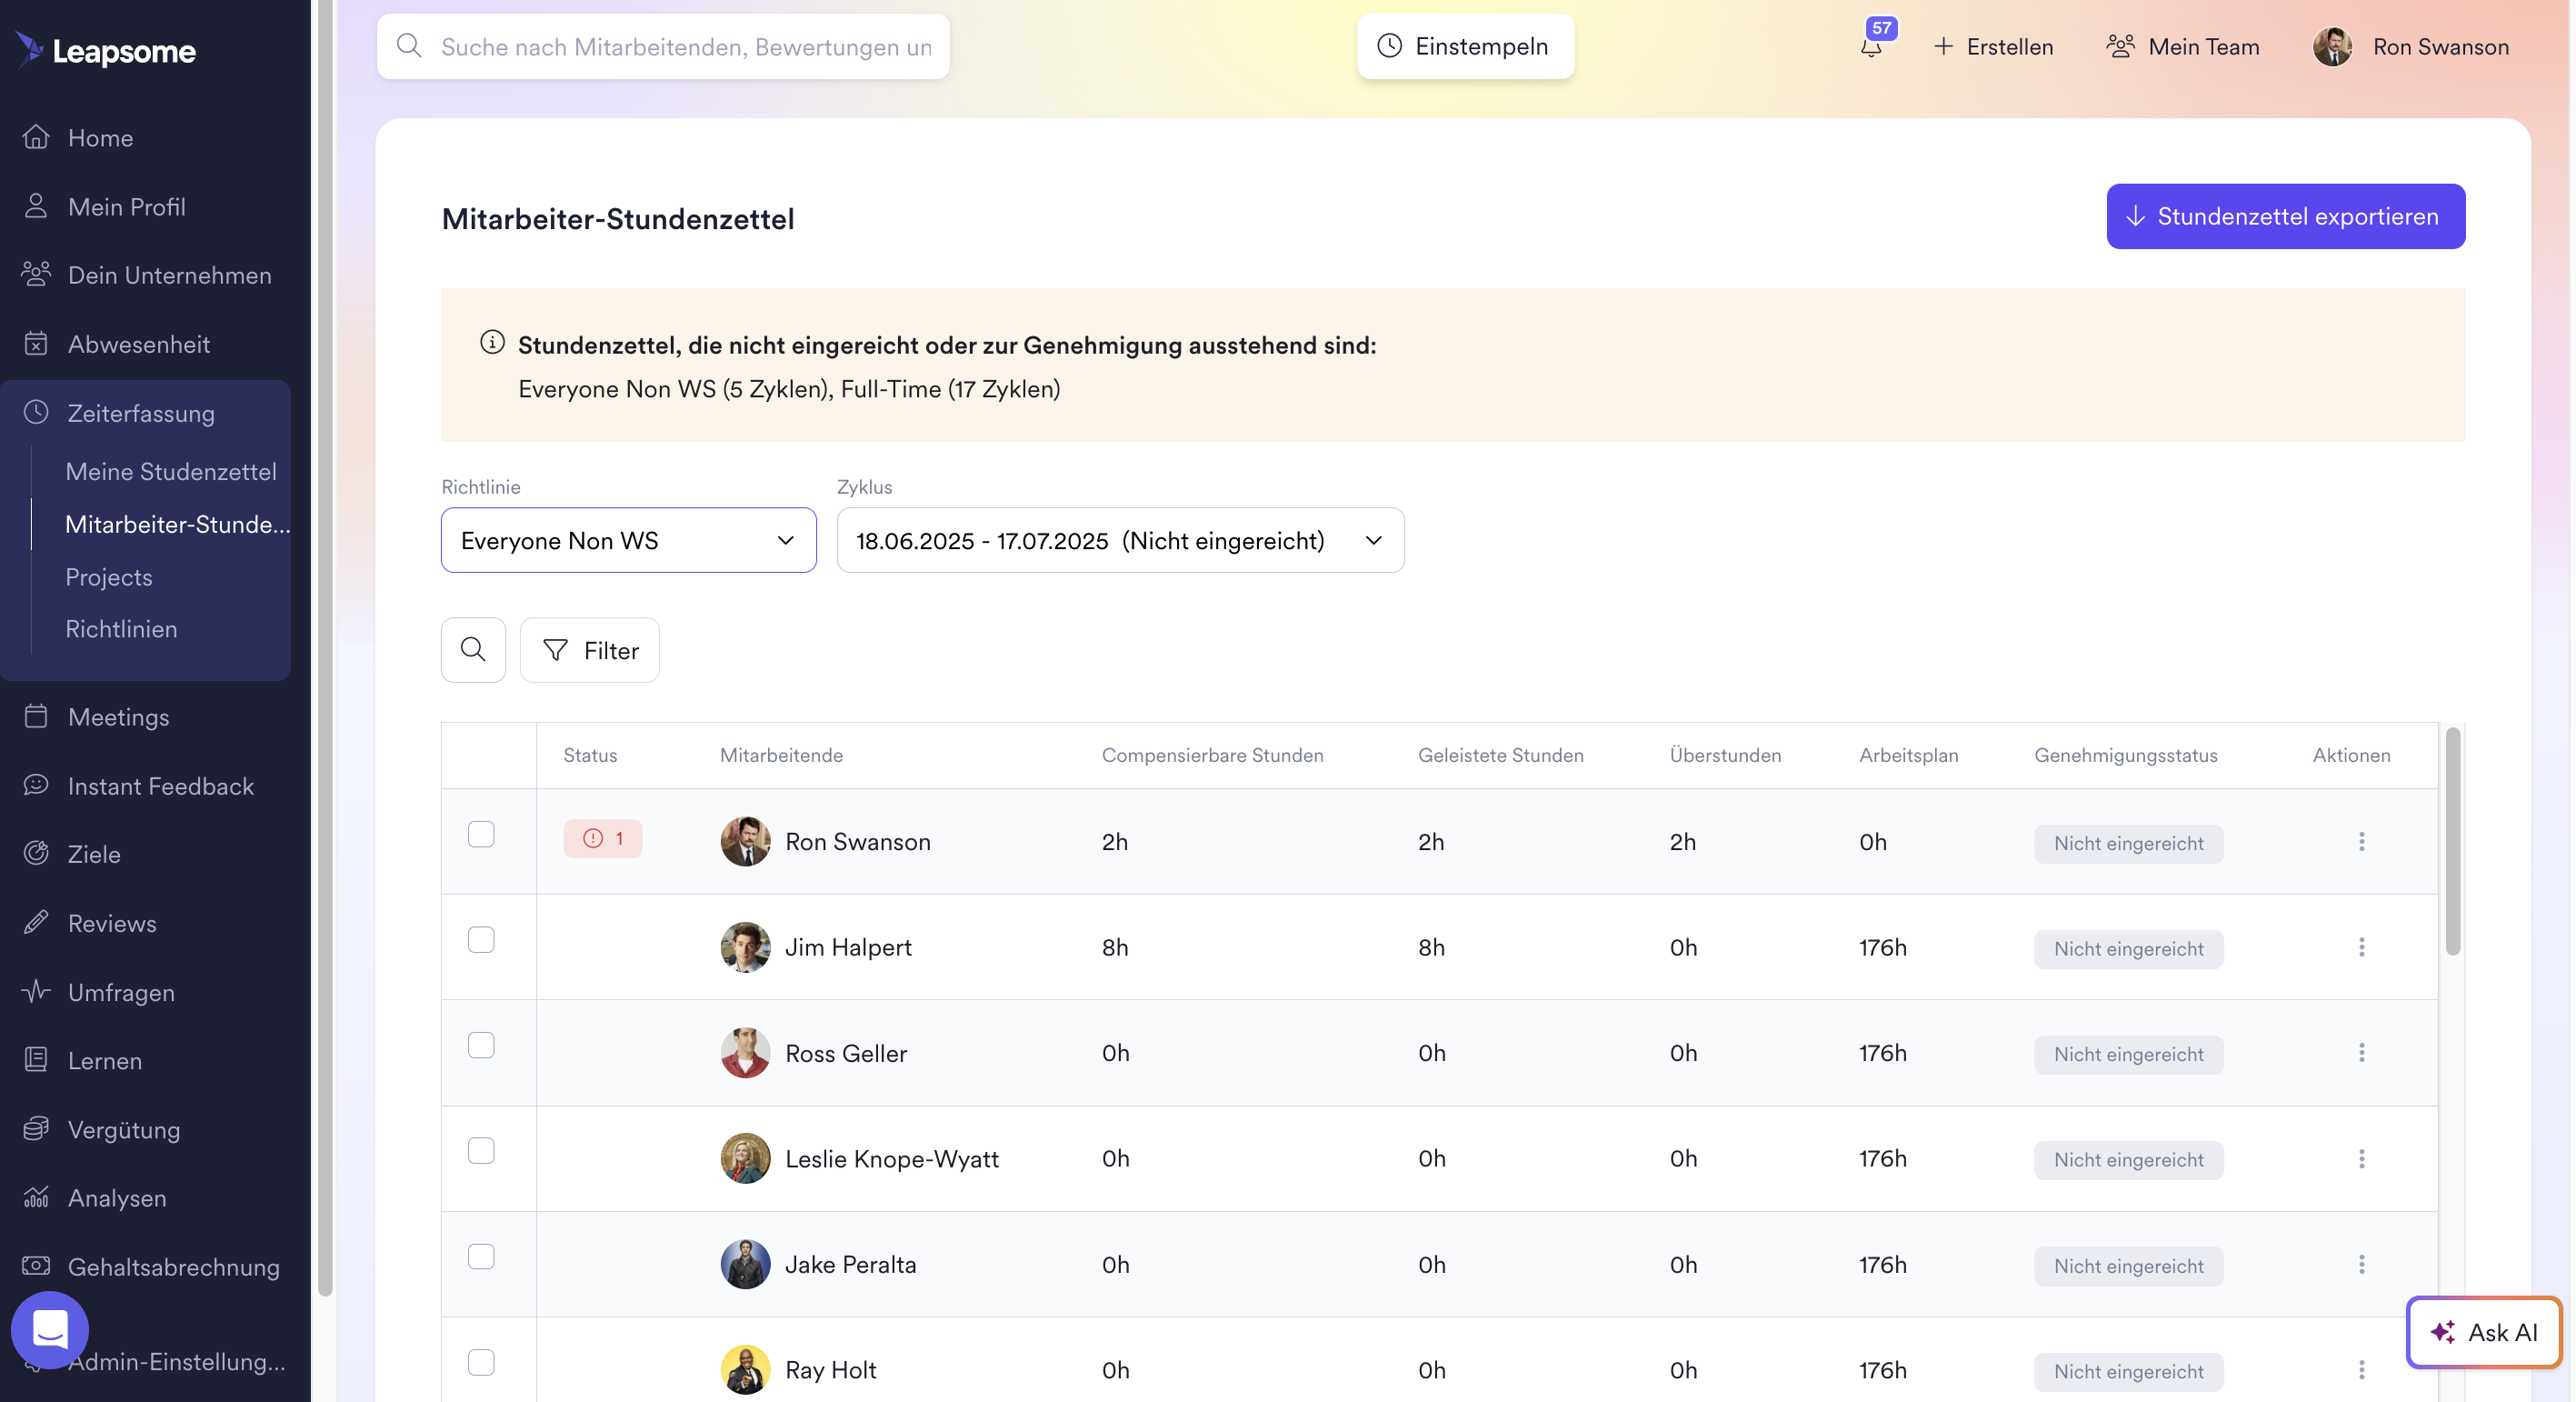Open actions menu for Ron Swanson row
Viewport: 2576px width, 1402px height.
(x=2361, y=841)
